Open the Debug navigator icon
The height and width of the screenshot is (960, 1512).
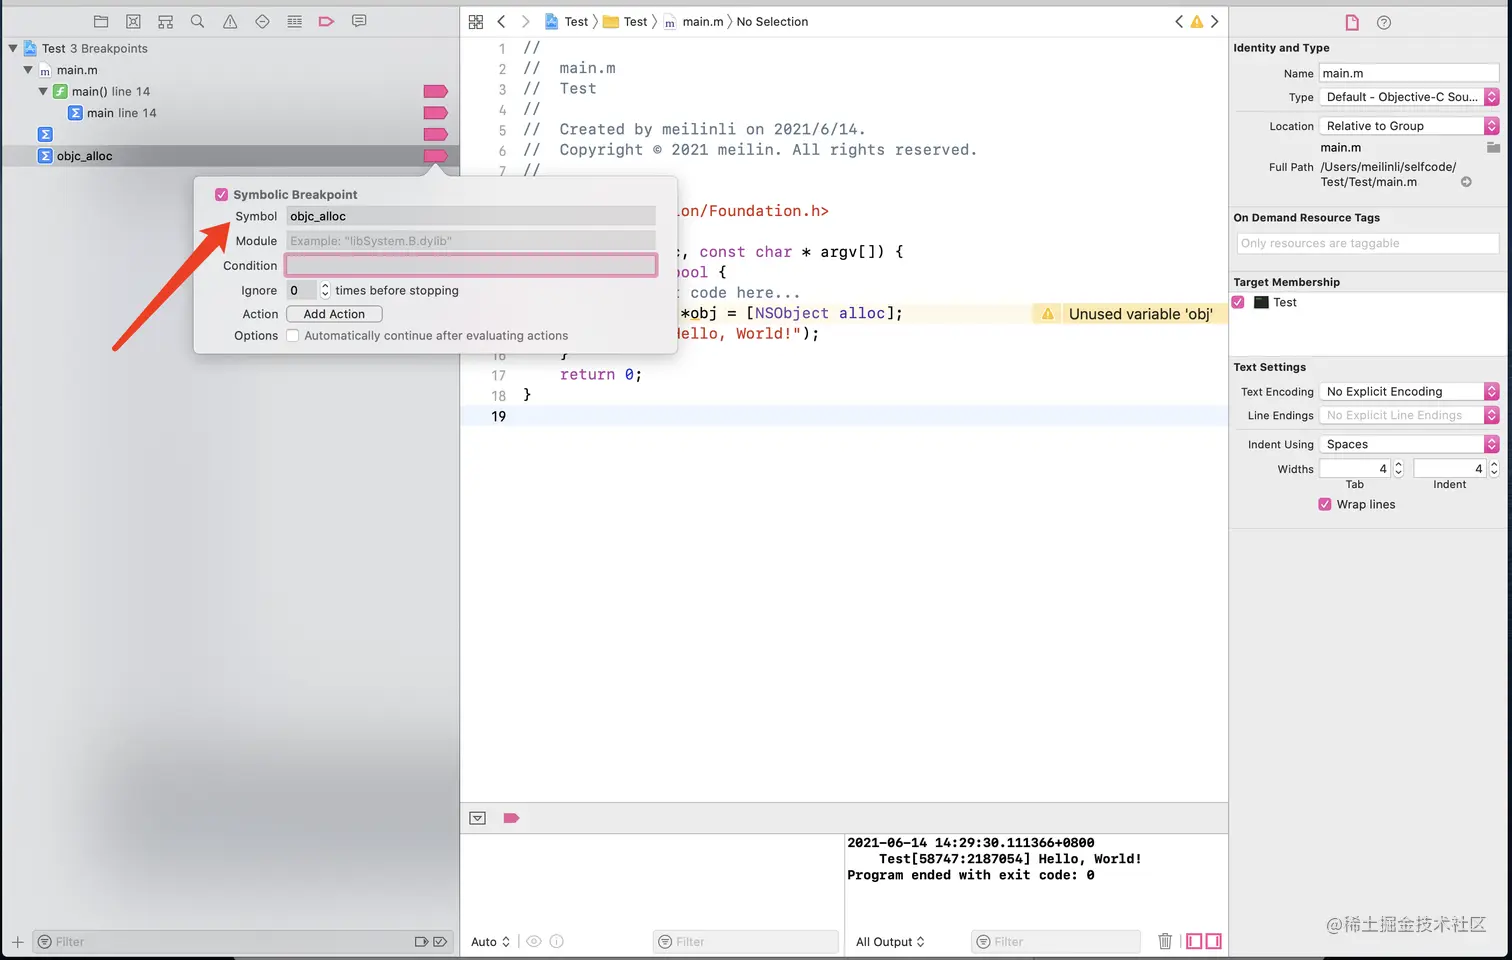294,21
